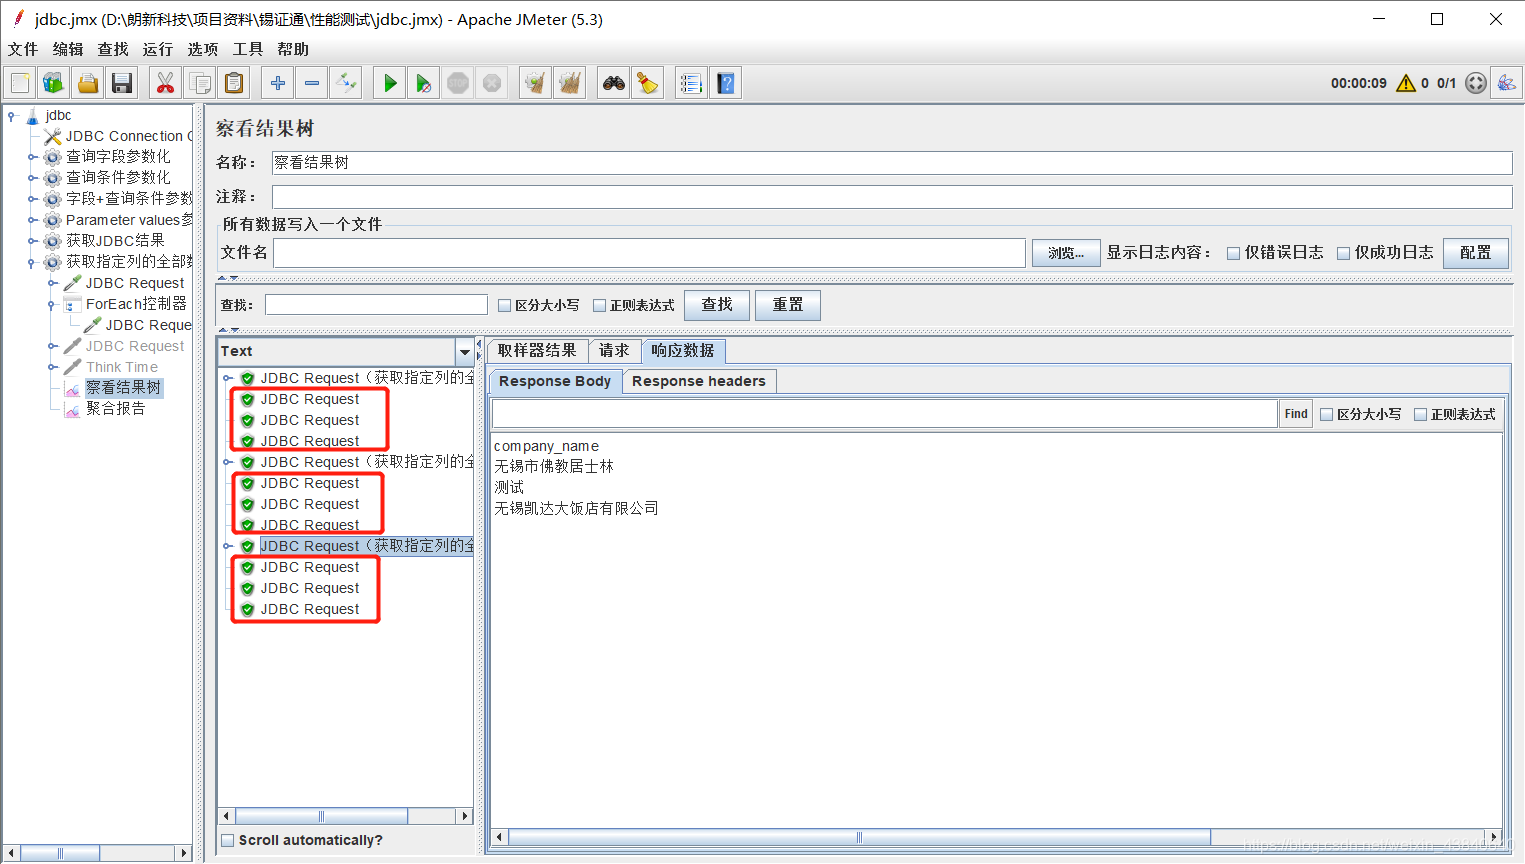Expand the 查询条件参数化 thread group
The width and height of the screenshot is (1525, 864).
click(32, 178)
